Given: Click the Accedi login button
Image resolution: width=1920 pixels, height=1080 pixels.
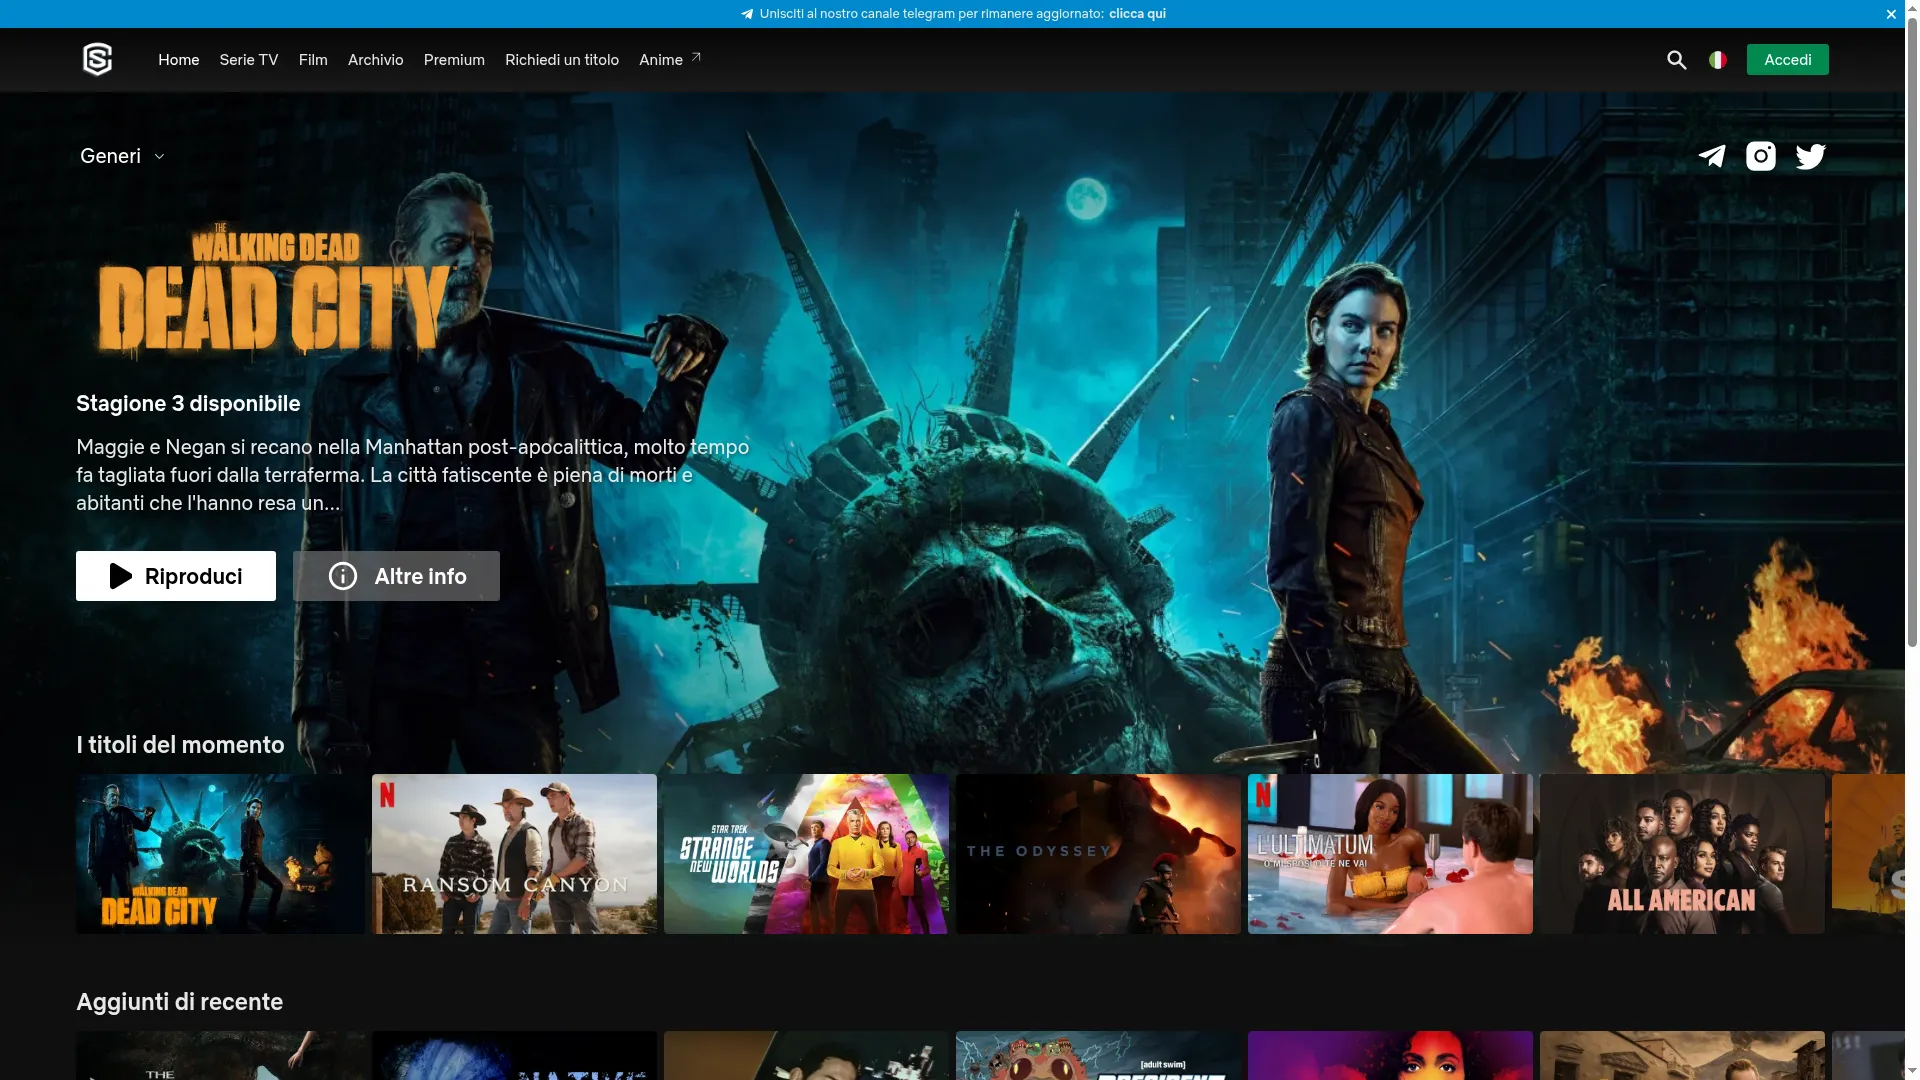Looking at the screenshot, I should [1788, 60].
